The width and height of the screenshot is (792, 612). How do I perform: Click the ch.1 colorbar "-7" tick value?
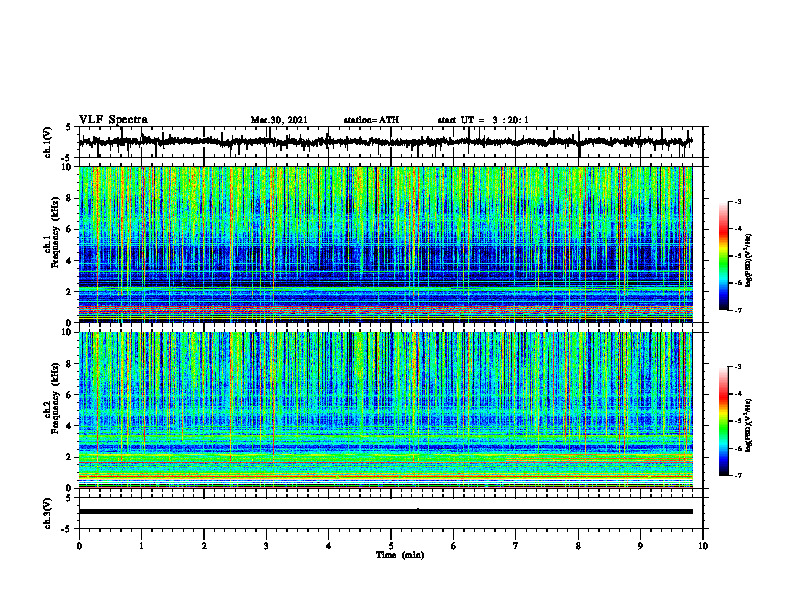click(738, 310)
